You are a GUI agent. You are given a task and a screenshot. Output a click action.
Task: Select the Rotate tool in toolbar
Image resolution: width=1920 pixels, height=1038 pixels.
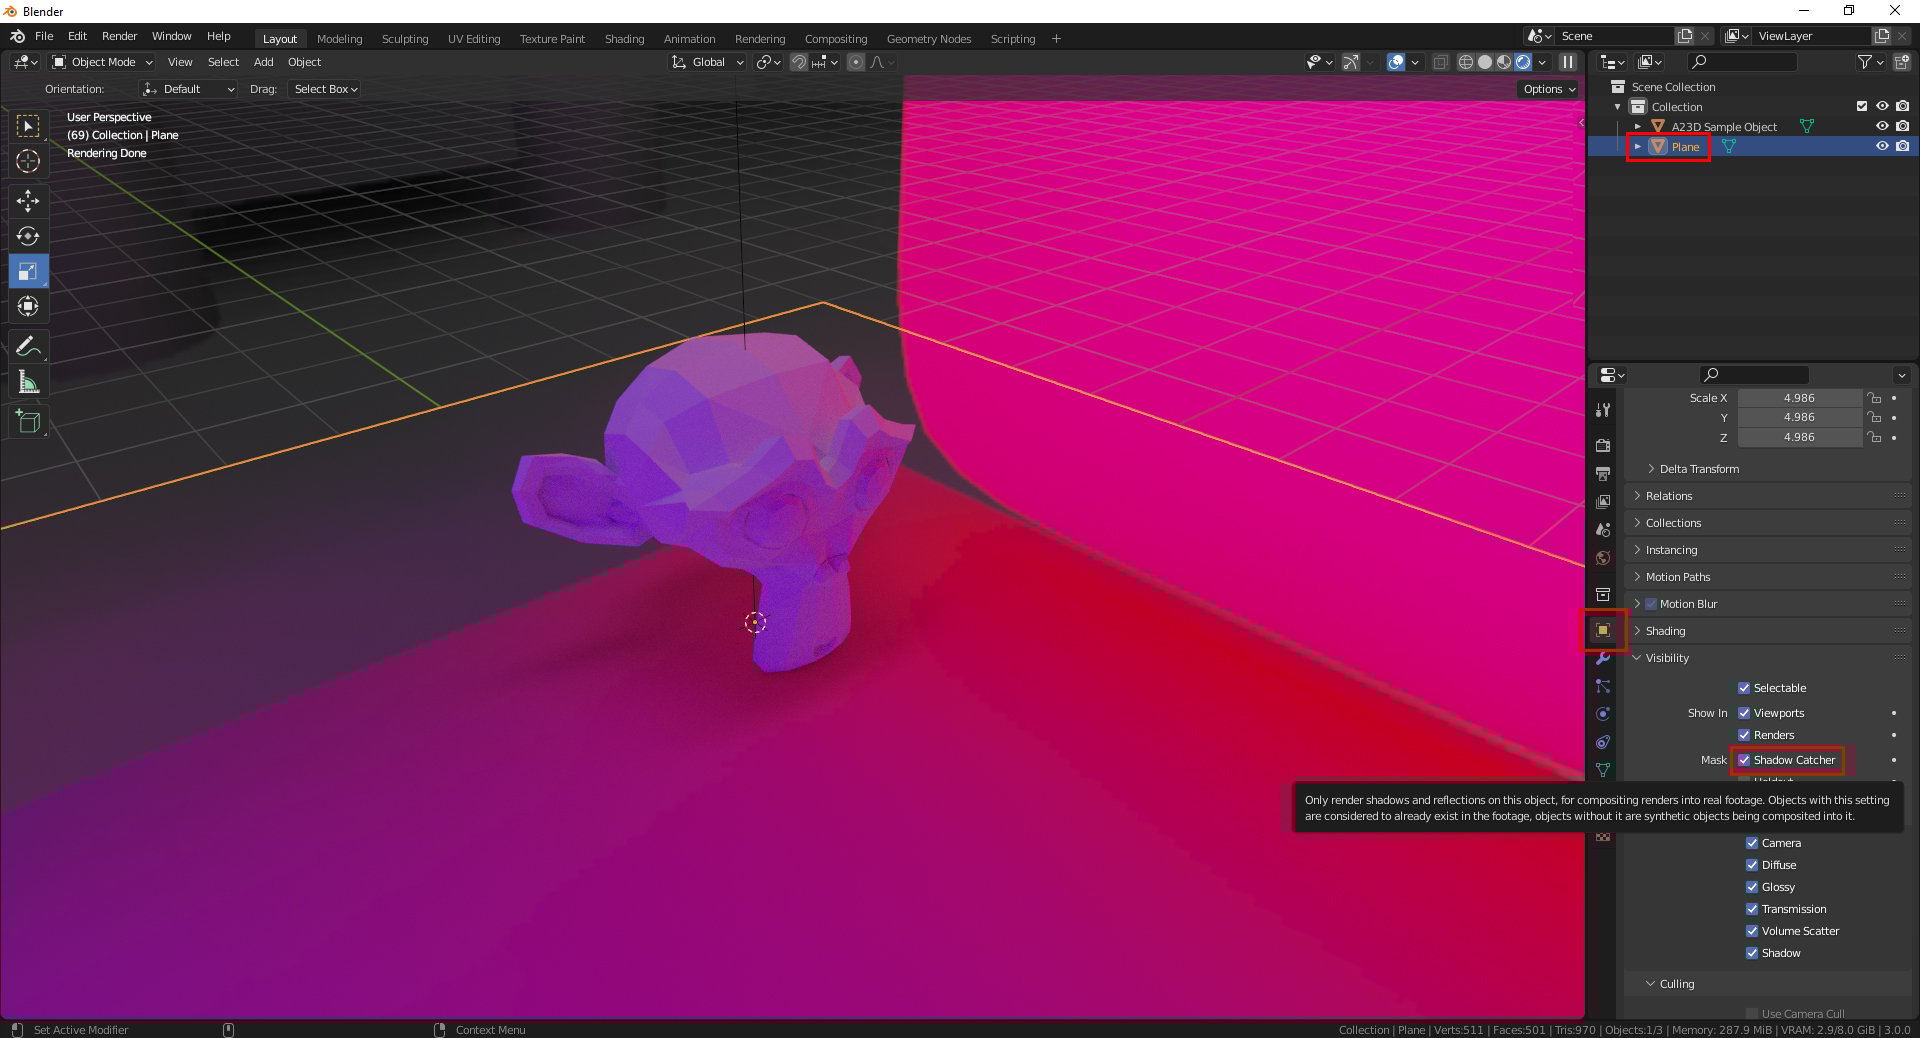tap(28, 236)
